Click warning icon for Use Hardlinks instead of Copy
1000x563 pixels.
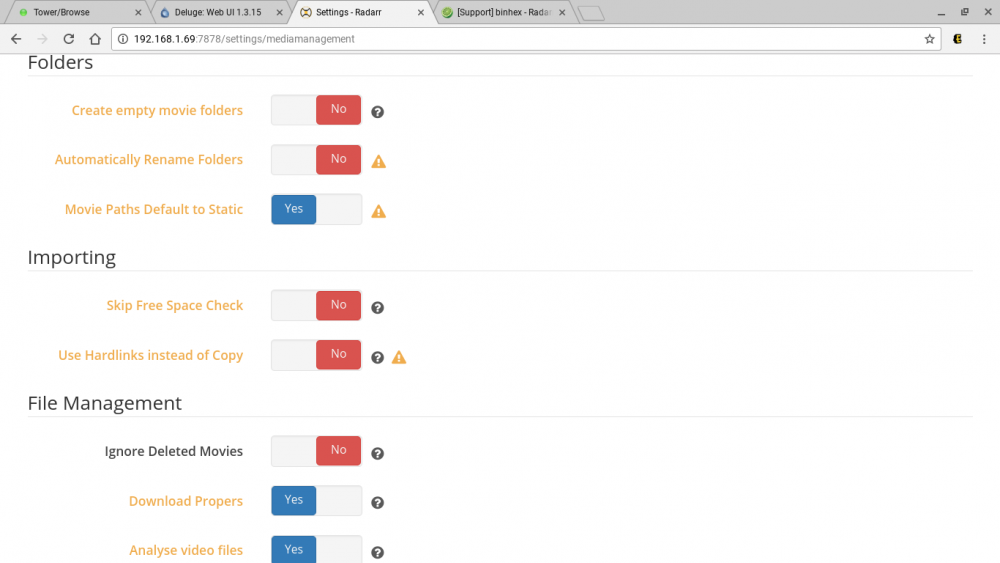point(399,357)
